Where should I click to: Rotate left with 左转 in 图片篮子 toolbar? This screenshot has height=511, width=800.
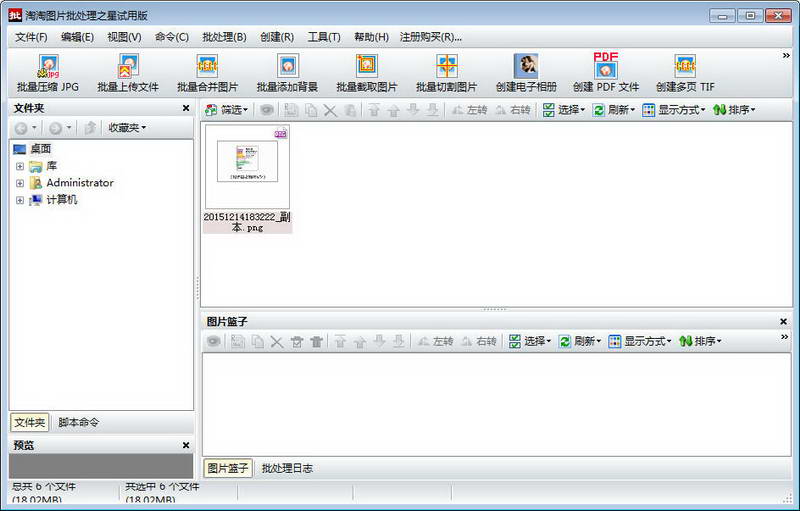pos(435,341)
